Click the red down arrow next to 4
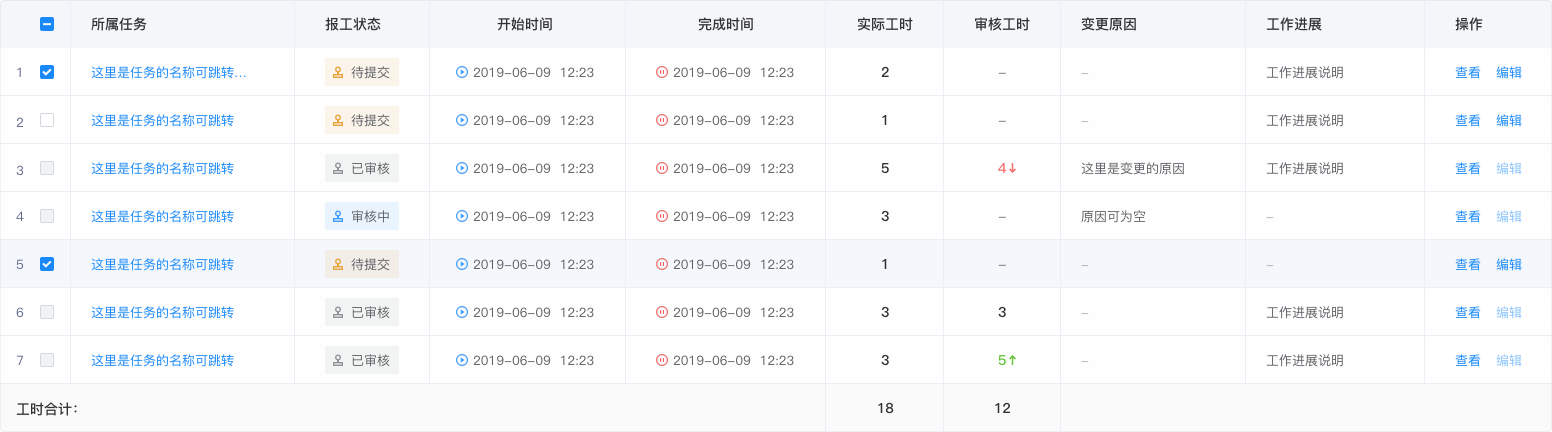This screenshot has width=1552, height=432. coord(1013,168)
